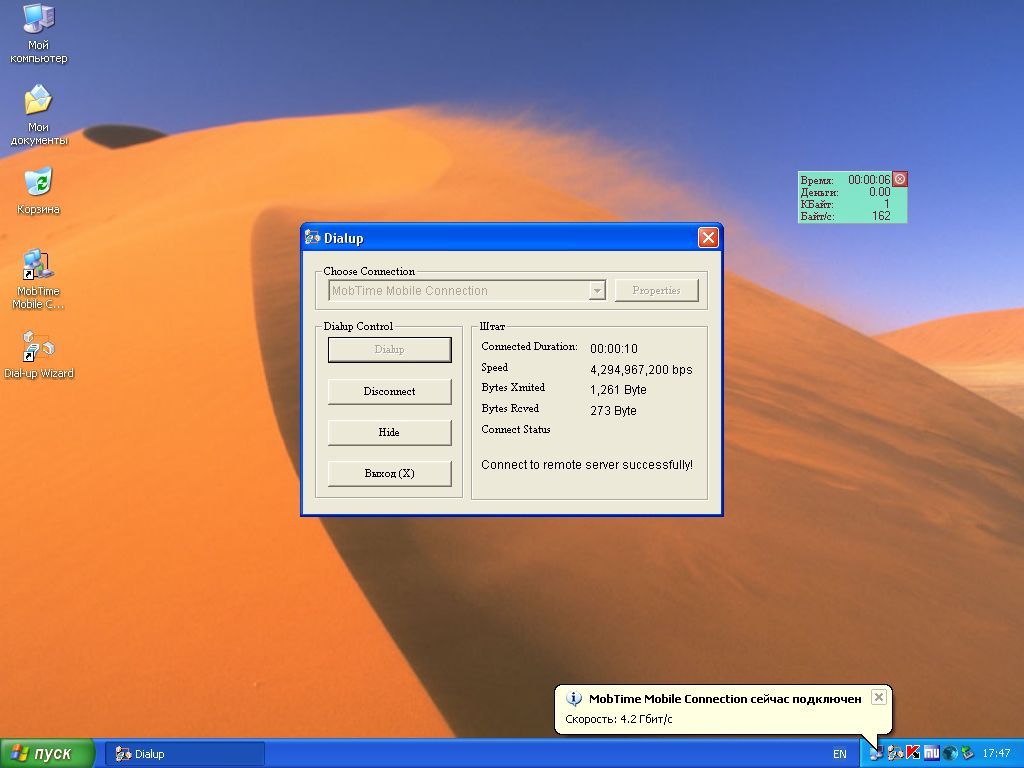Click the Байт/с value 162 in widget
The width and height of the screenshot is (1024, 768).
pos(881,216)
